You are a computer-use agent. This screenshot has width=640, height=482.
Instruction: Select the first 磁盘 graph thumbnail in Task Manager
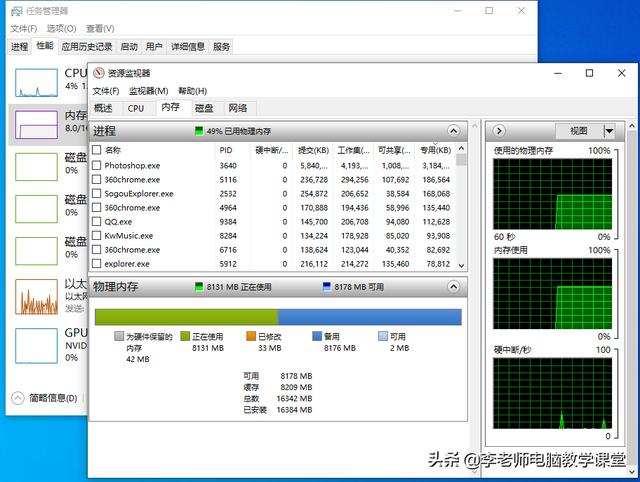pos(36,167)
